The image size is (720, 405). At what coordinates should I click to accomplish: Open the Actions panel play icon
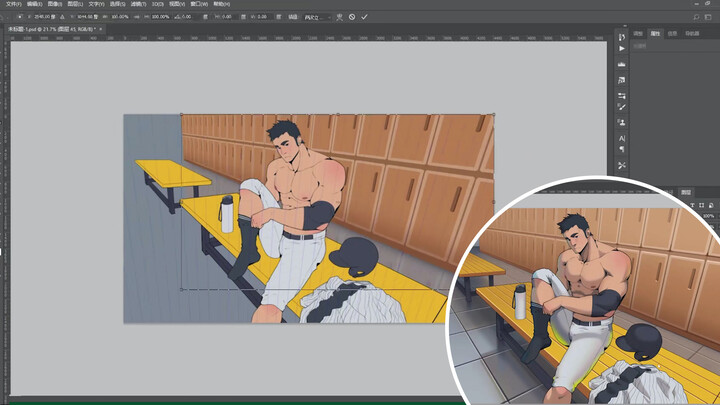click(x=622, y=48)
